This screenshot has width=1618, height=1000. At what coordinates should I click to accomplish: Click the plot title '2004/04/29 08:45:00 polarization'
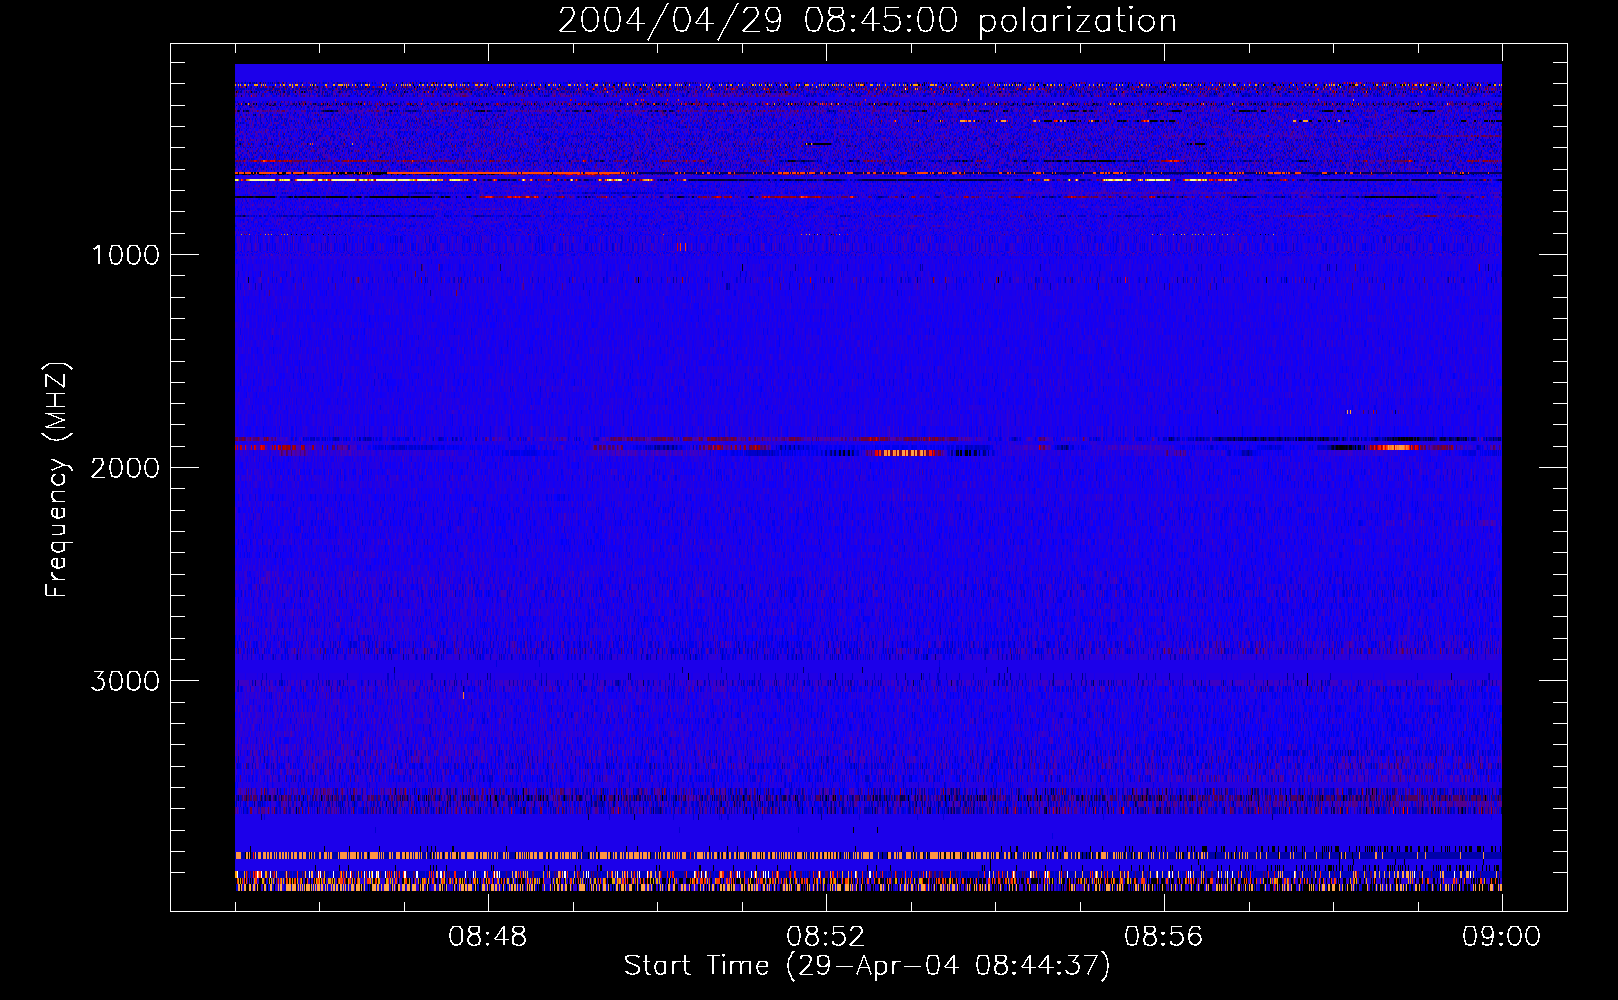tap(867, 21)
